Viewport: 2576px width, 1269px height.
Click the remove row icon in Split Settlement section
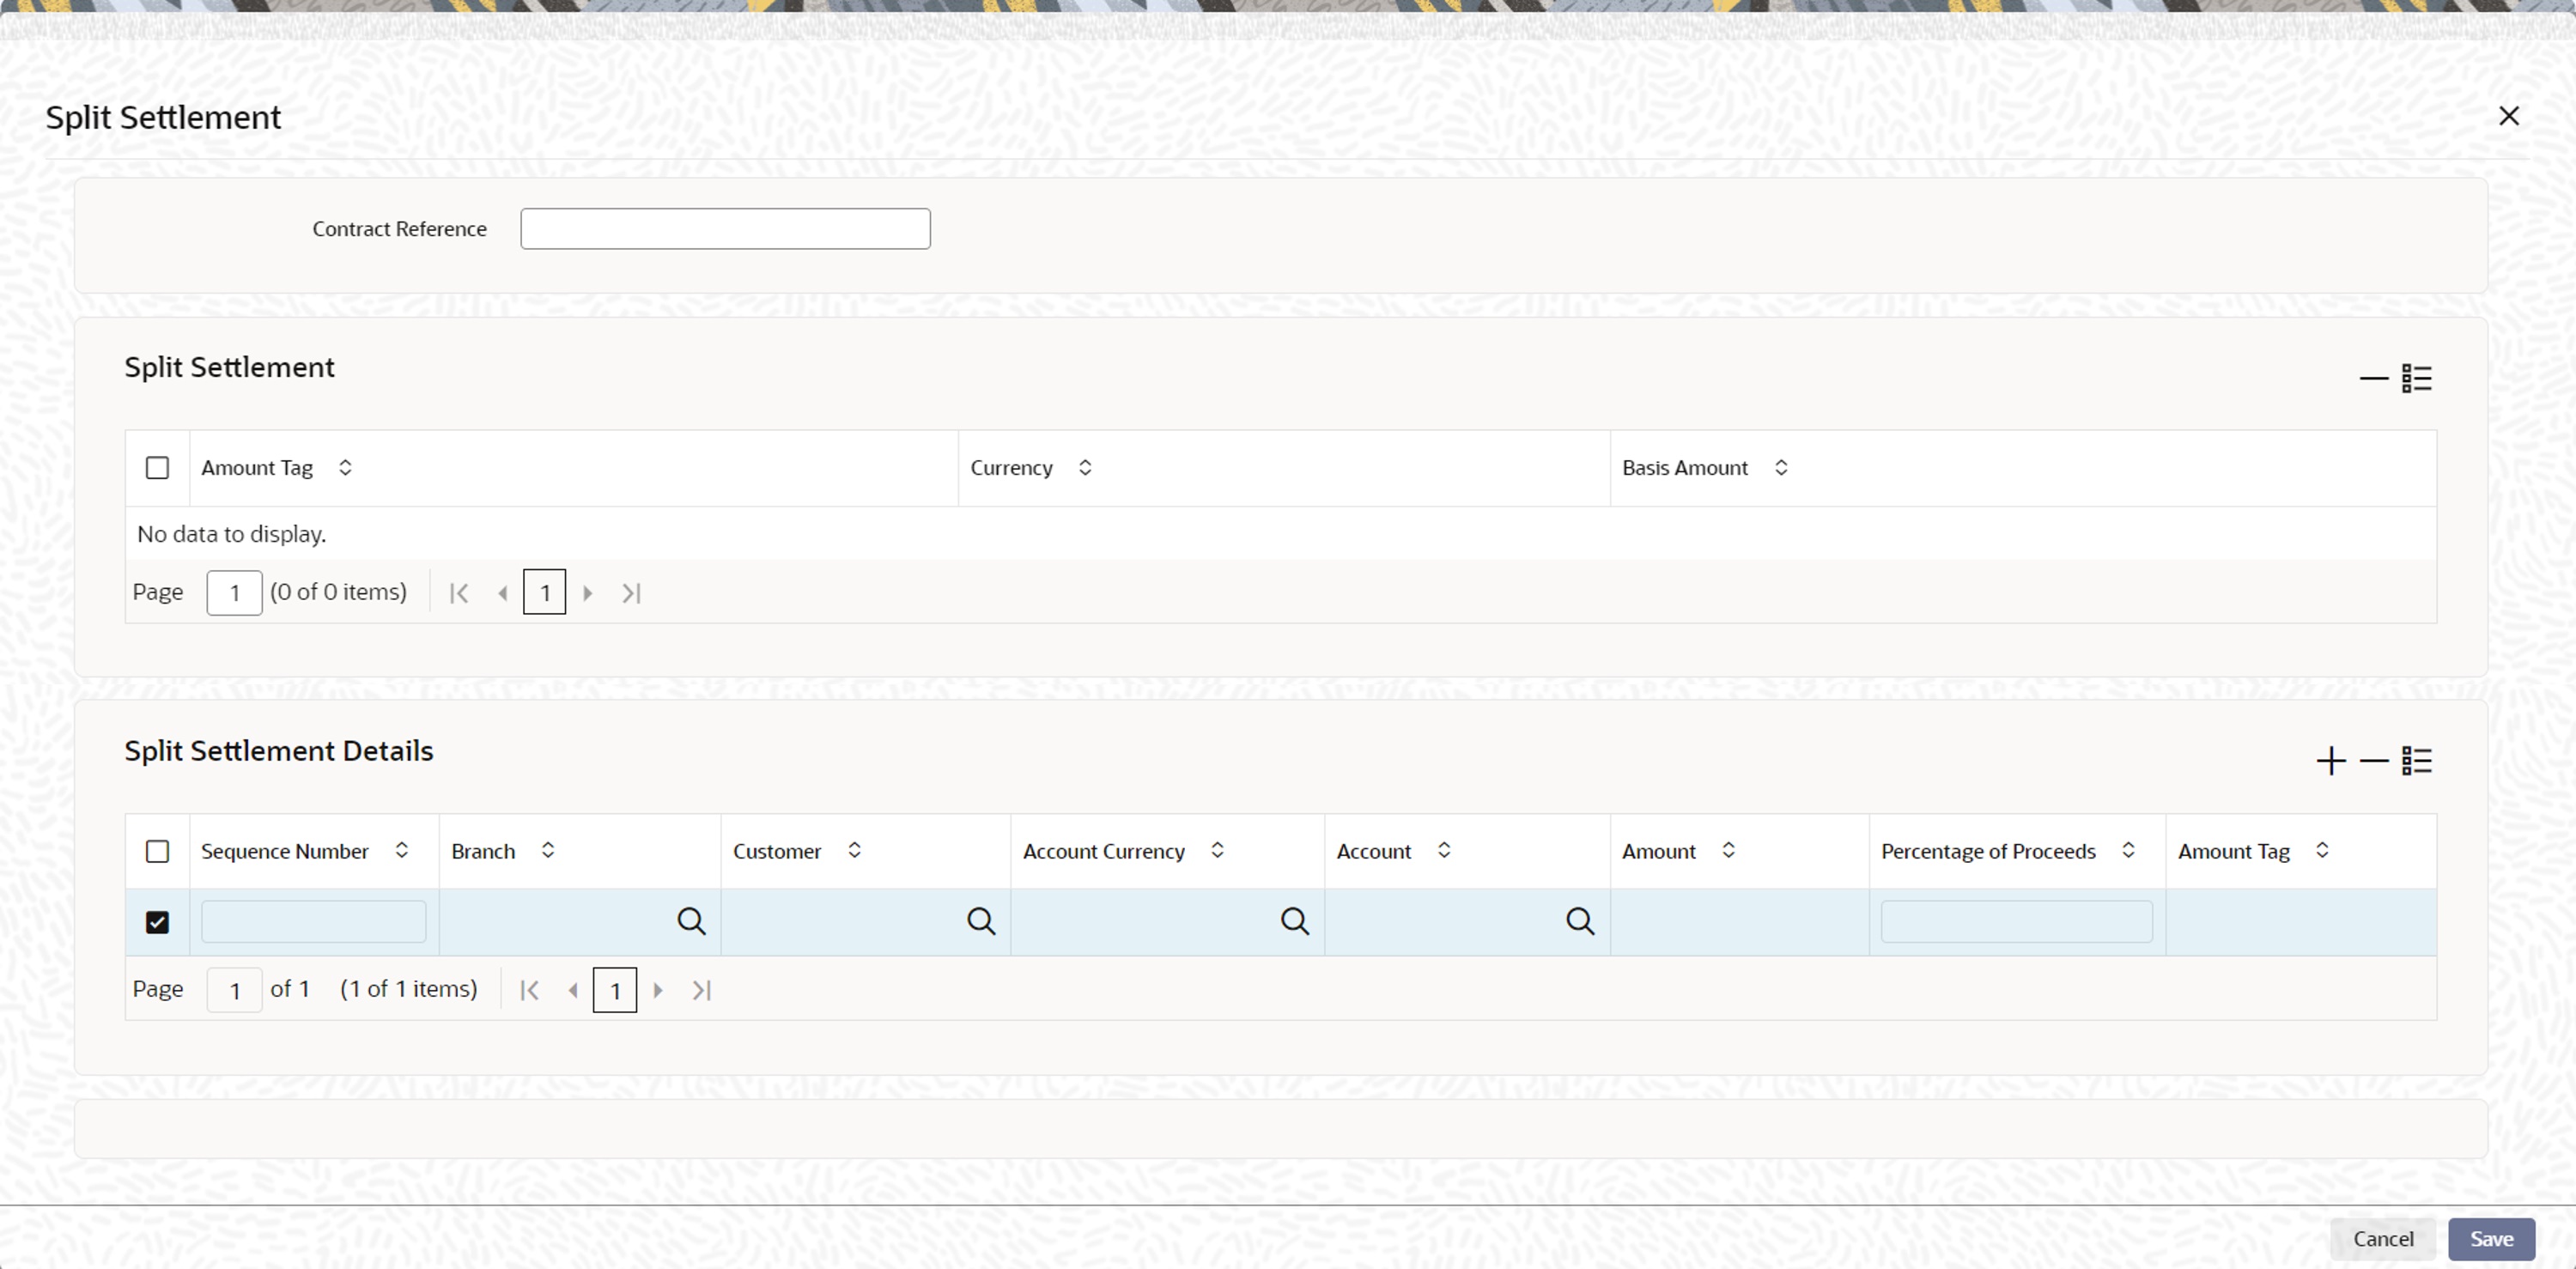click(2373, 378)
